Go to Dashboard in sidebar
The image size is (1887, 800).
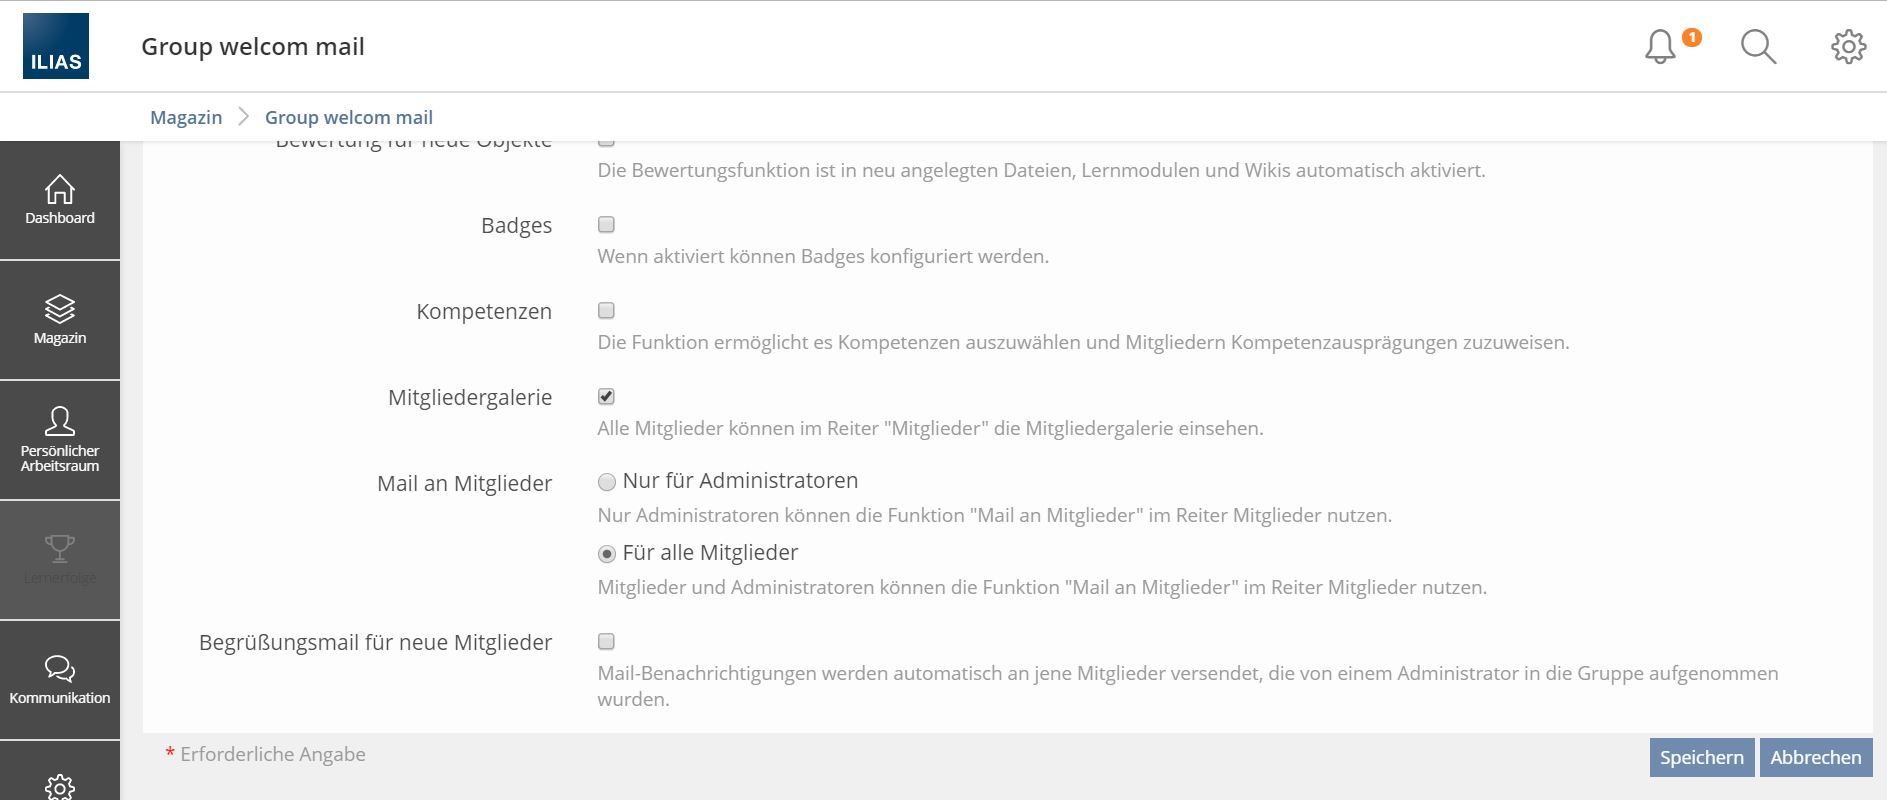(x=60, y=200)
